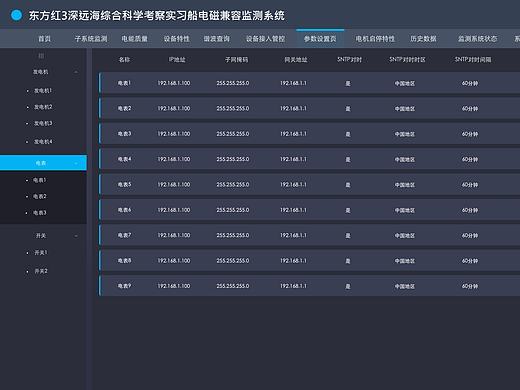This screenshot has height=390, width=520.
Task: Collapse the 开关 group arrow
Action: click(76, 236)
